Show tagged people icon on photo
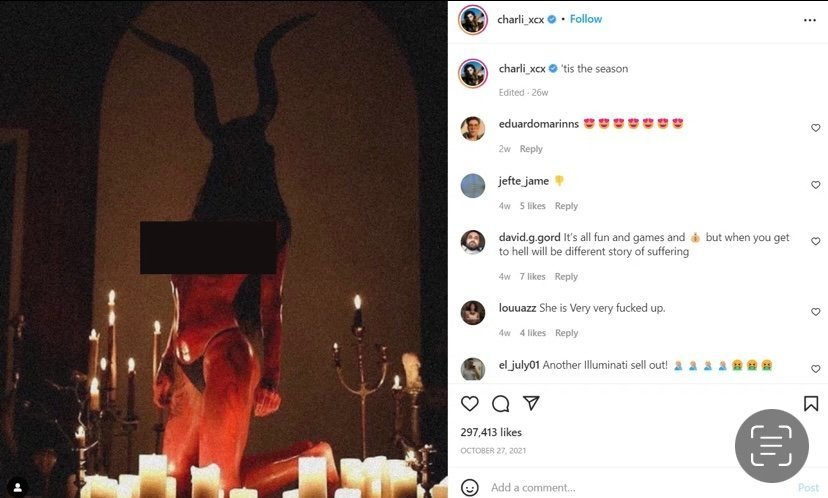Screen dimensions: 828x498 [17, 486]
